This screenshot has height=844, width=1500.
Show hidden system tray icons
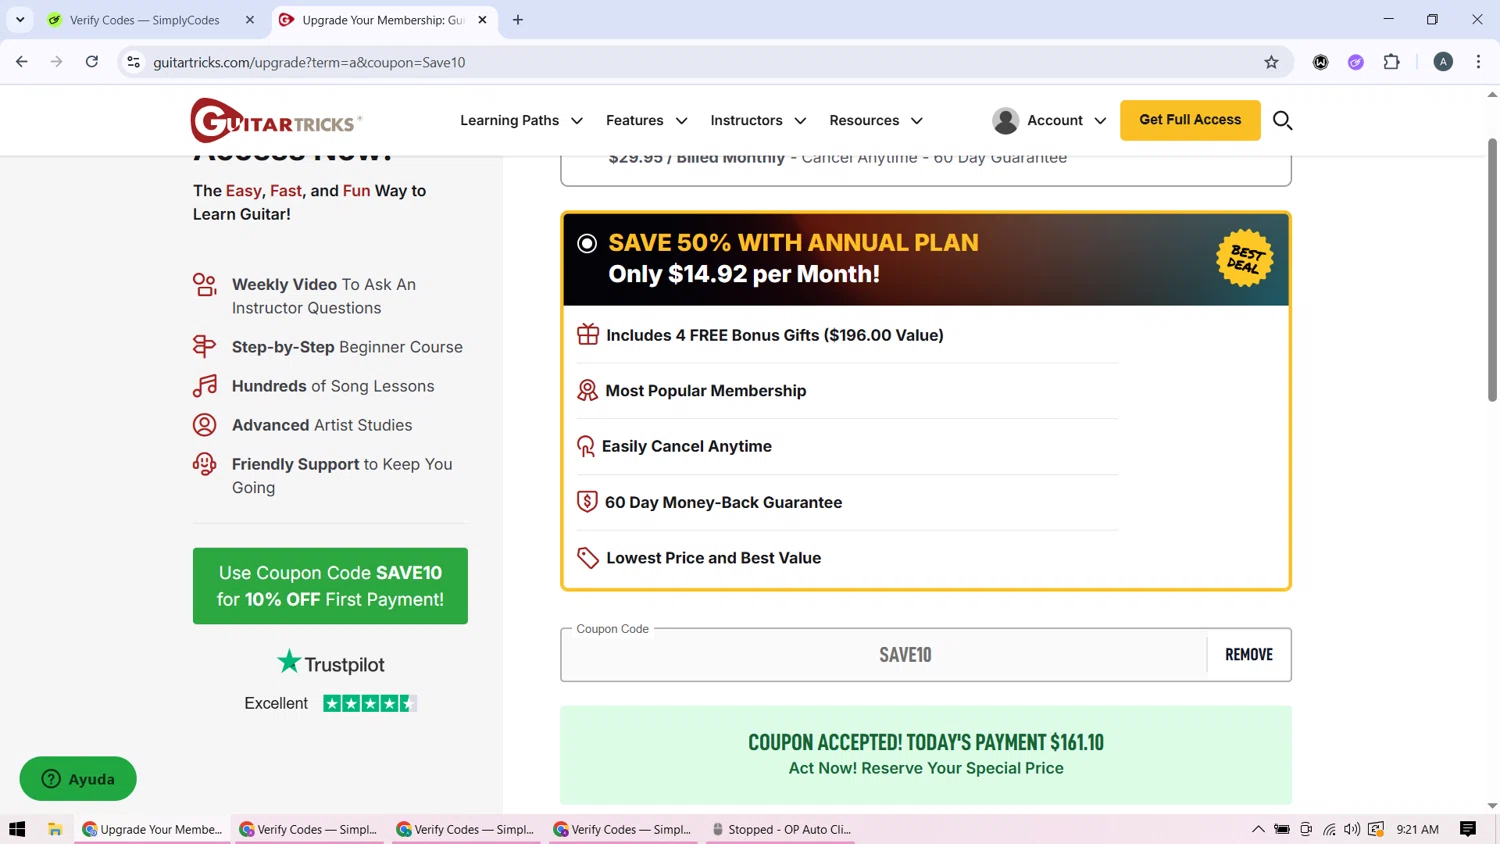pos(1258,829)
